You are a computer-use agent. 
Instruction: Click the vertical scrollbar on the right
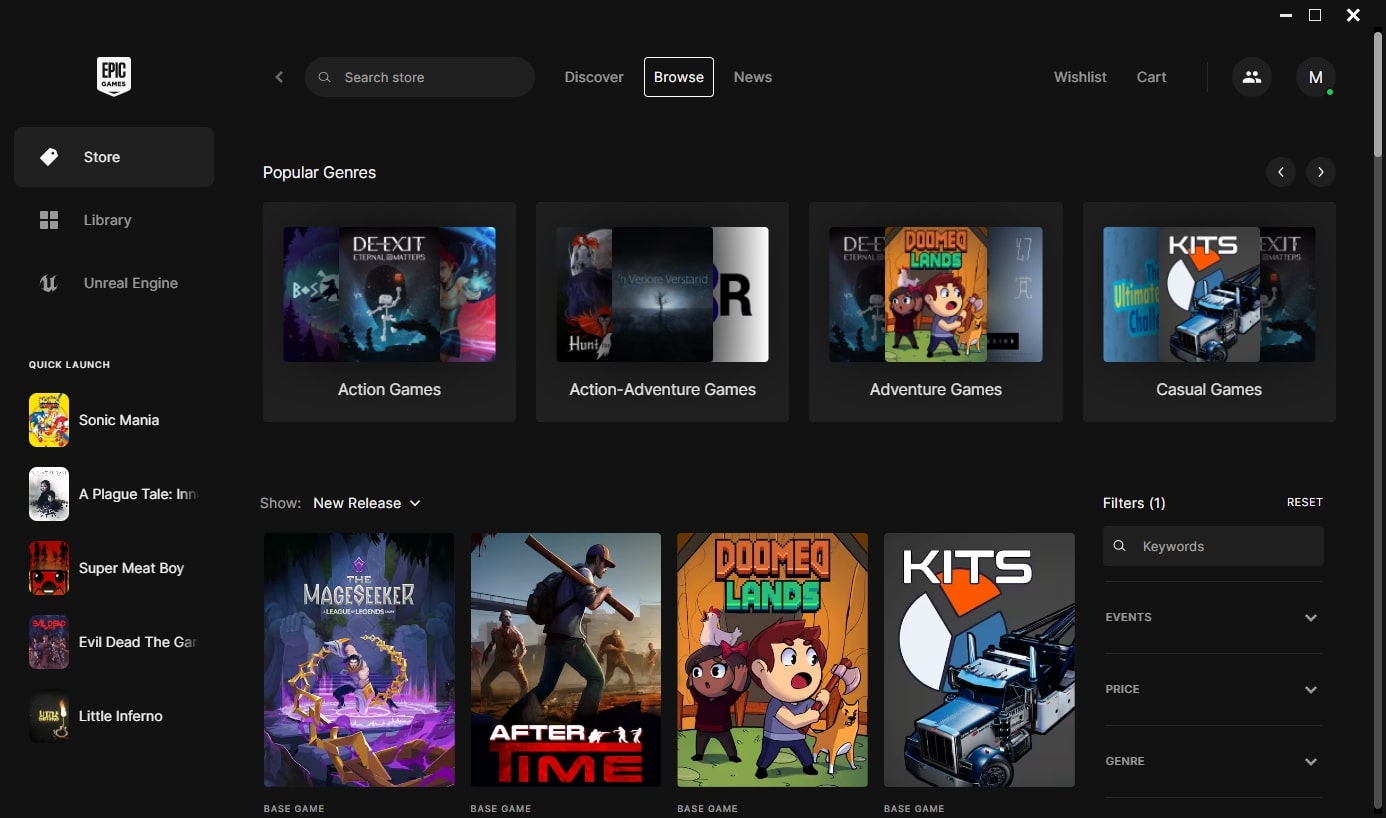[1378, 95]
